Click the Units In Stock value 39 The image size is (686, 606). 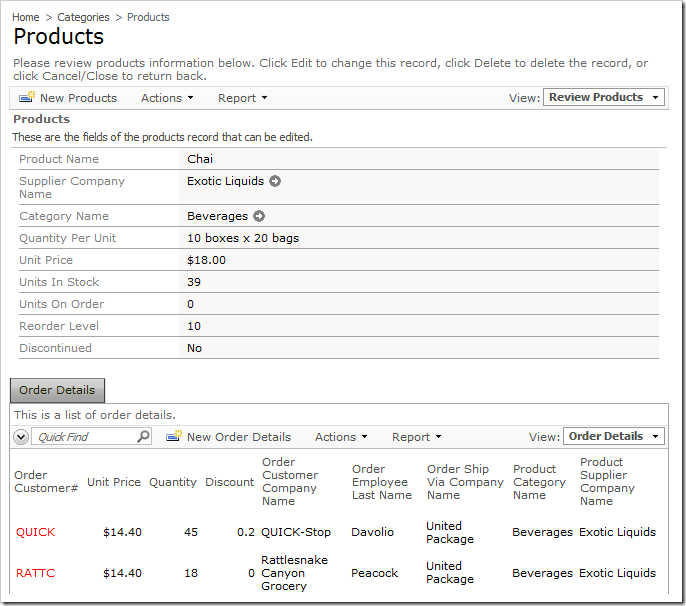coord(194,282)
